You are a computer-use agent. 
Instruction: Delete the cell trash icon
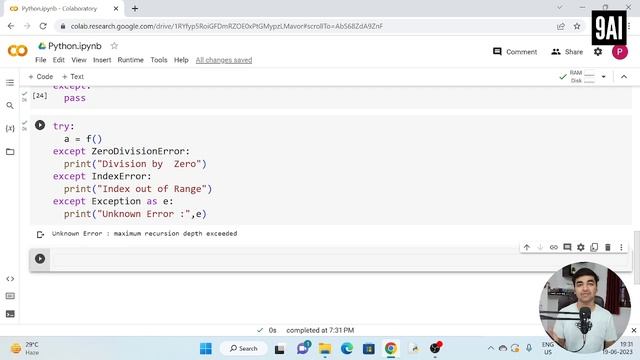click(608, 247)
